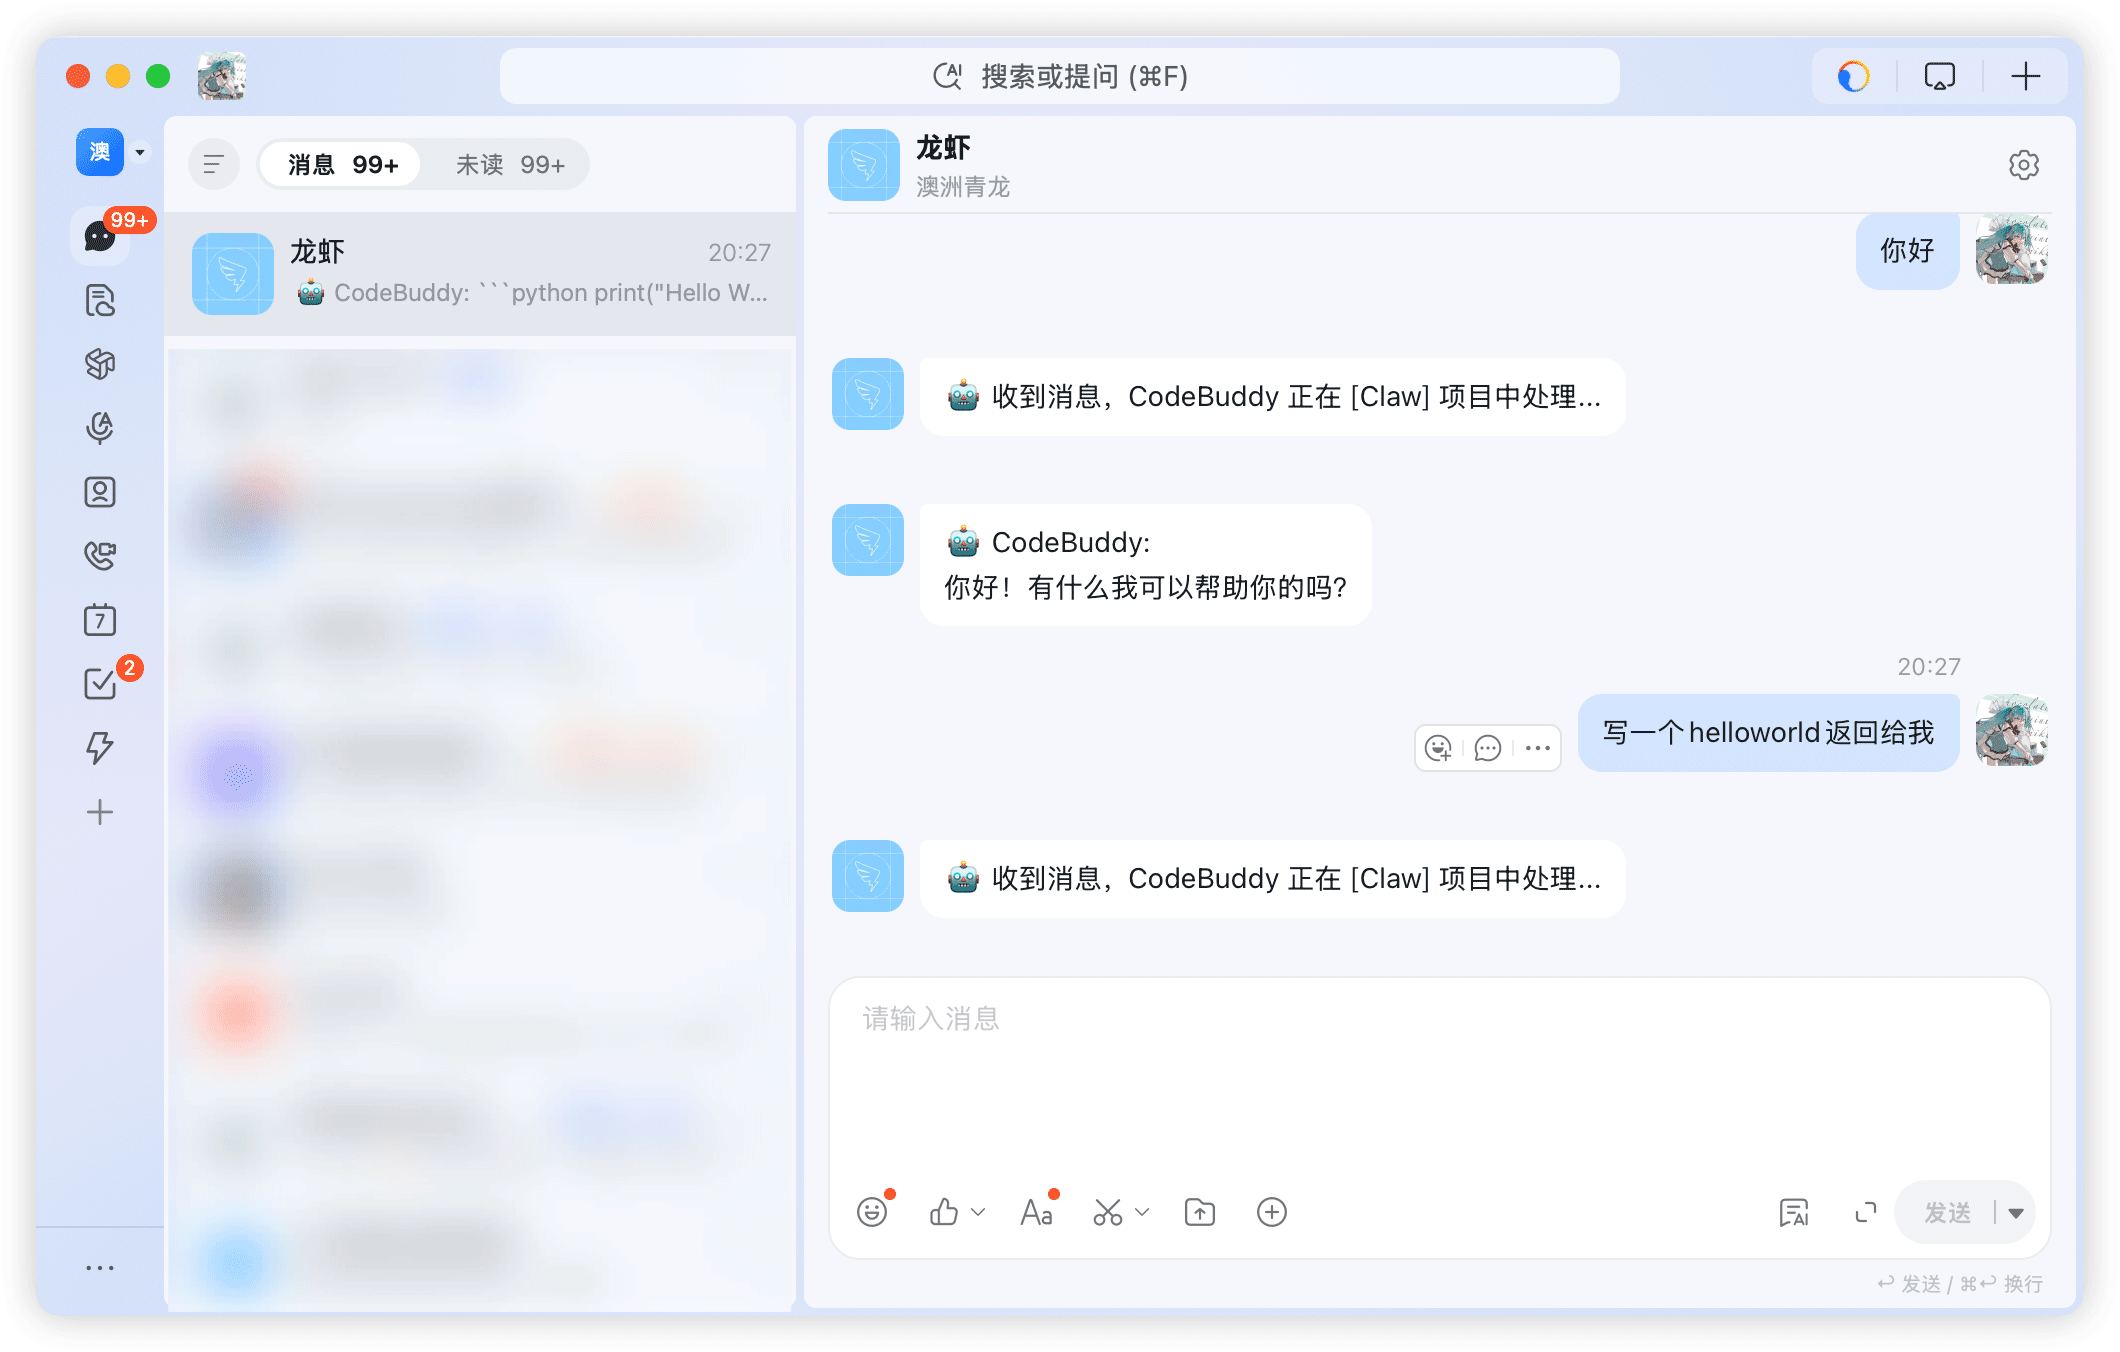
Task: Reply to the helloworld message
Action: pos(1488,748)
